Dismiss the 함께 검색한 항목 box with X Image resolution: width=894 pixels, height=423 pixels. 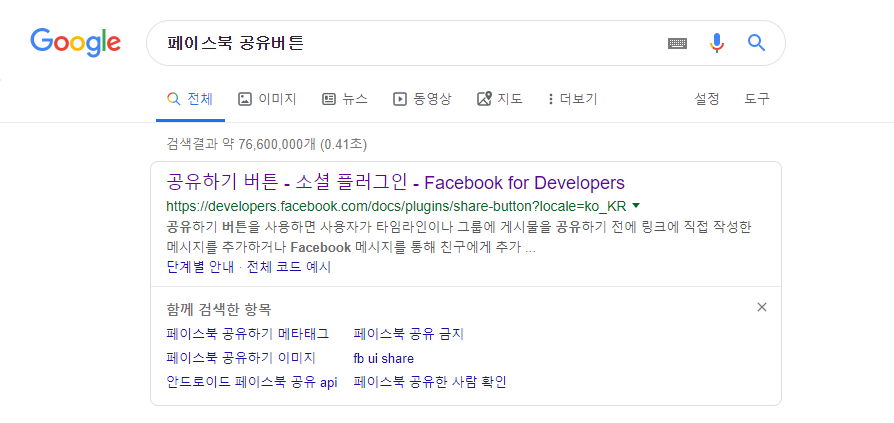point(762,307)
